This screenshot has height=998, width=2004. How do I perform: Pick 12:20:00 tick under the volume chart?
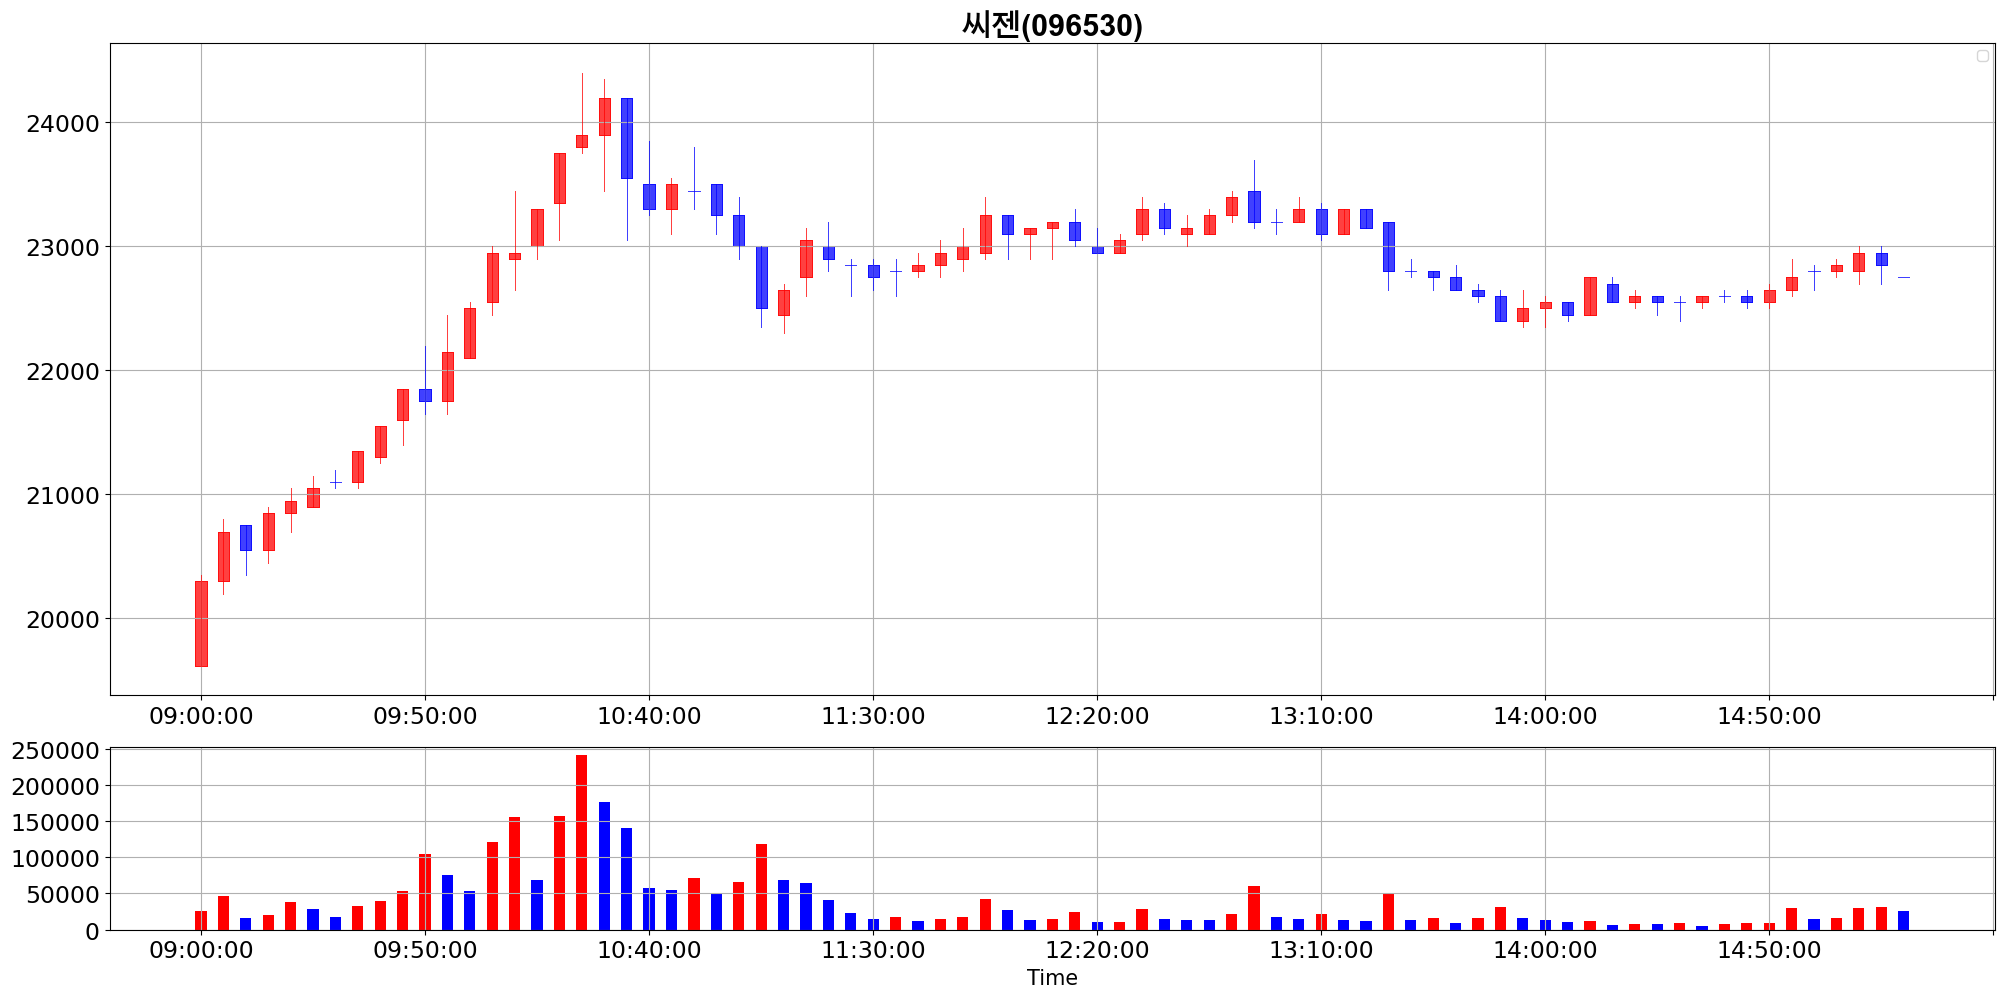1097,950
